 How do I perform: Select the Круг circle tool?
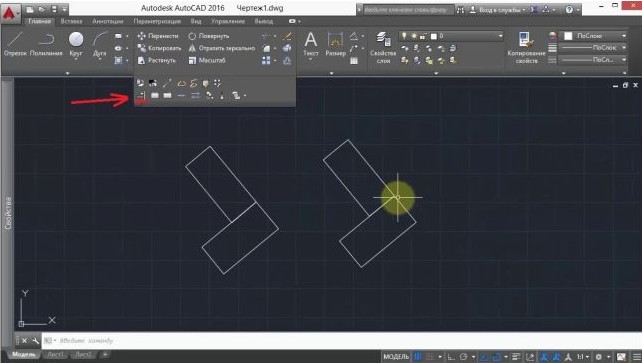[x=76, y=43]
